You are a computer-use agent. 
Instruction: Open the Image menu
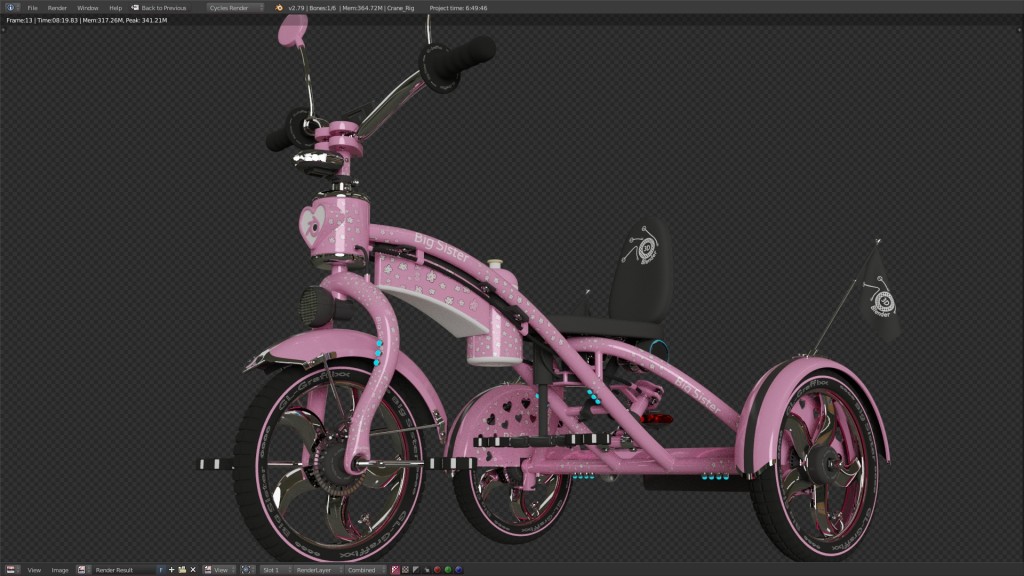click(x=61, y=568)
